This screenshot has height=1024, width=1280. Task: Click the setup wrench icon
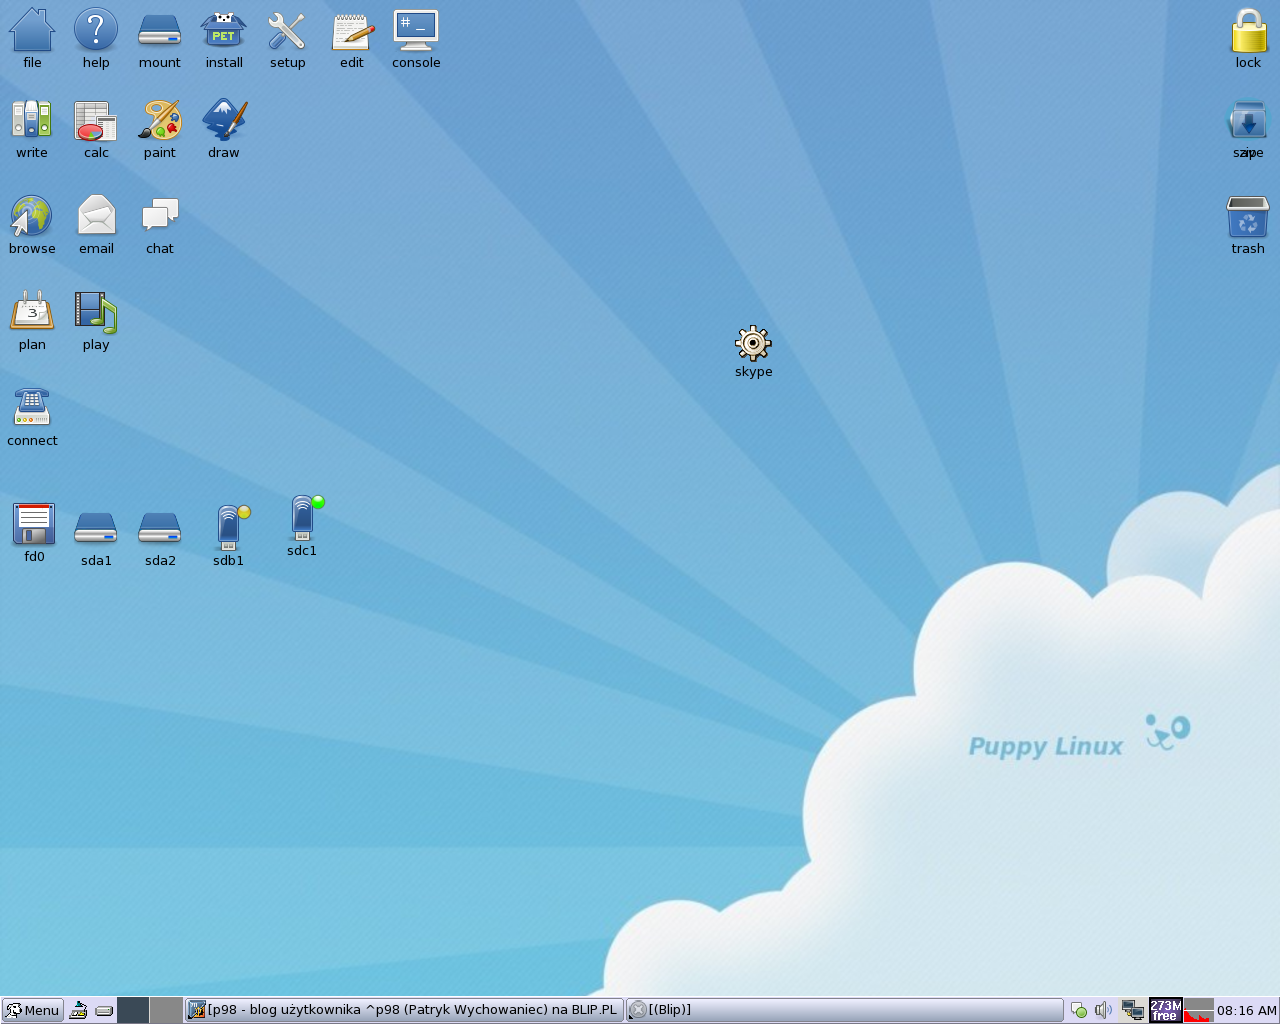click(x=287, y=32)
